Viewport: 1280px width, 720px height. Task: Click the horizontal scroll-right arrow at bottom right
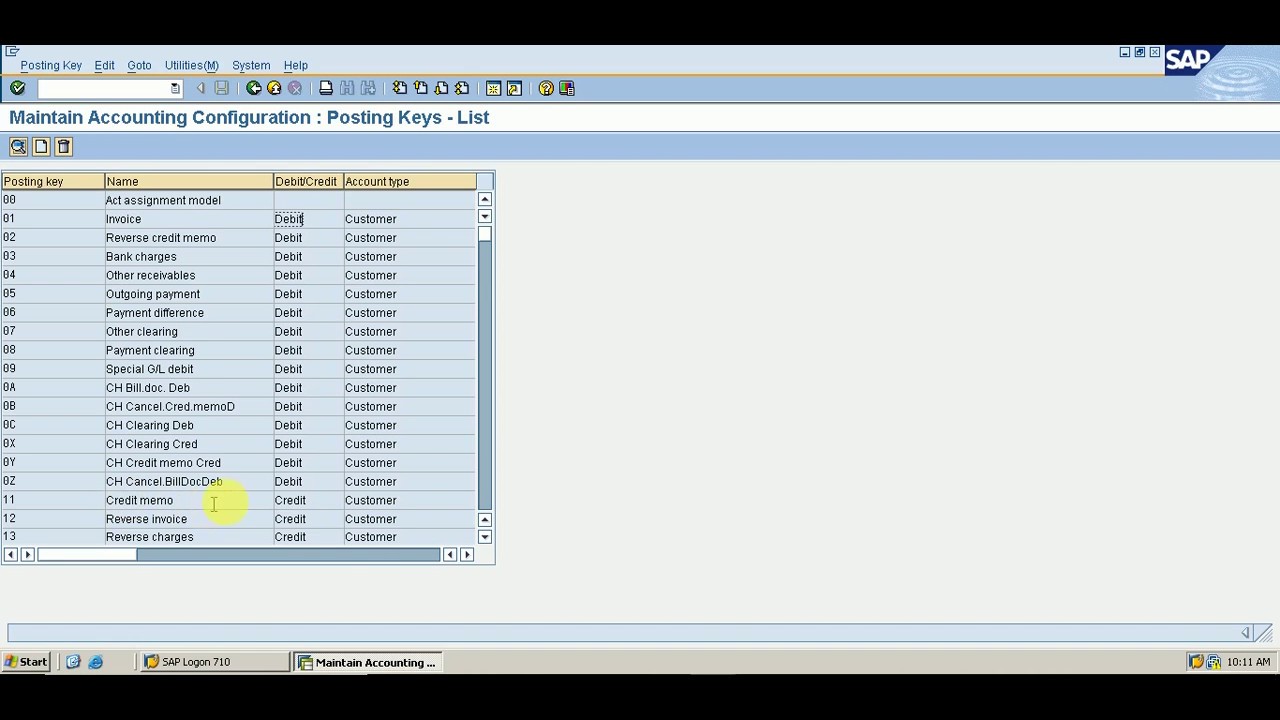[467, 555]
